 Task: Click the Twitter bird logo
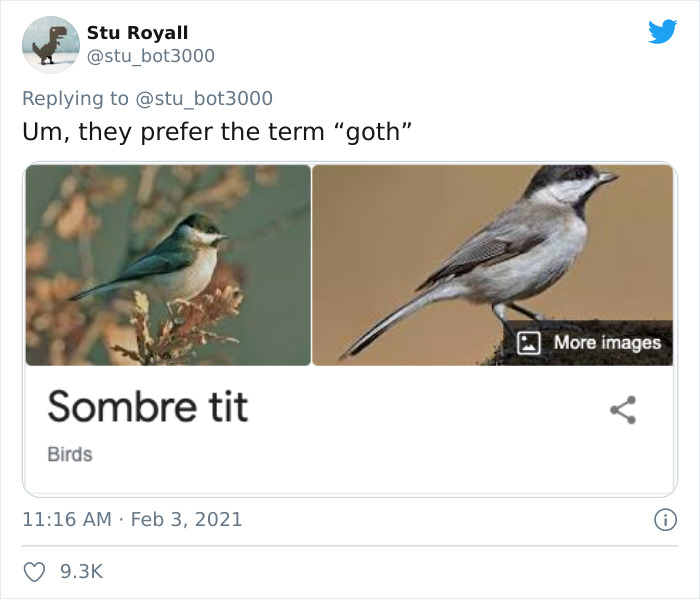tap(662, 32)
